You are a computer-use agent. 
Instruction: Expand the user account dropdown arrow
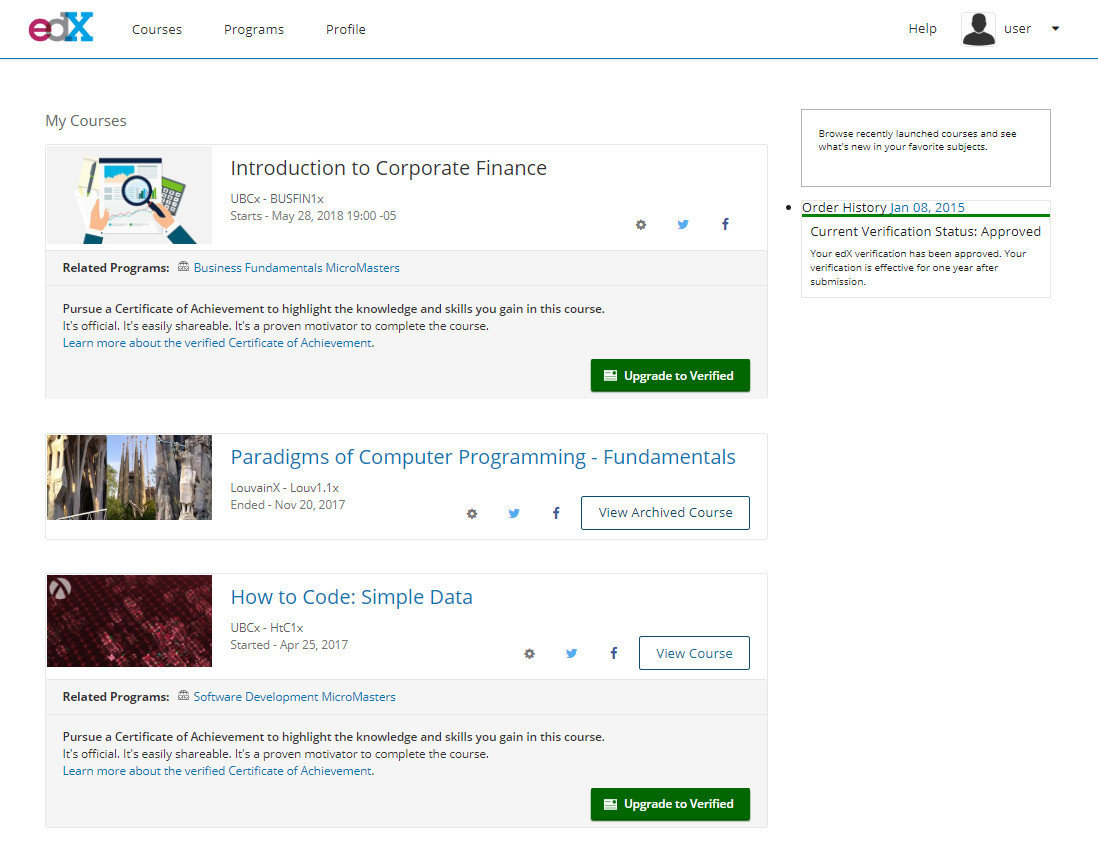click(1055, 29)
